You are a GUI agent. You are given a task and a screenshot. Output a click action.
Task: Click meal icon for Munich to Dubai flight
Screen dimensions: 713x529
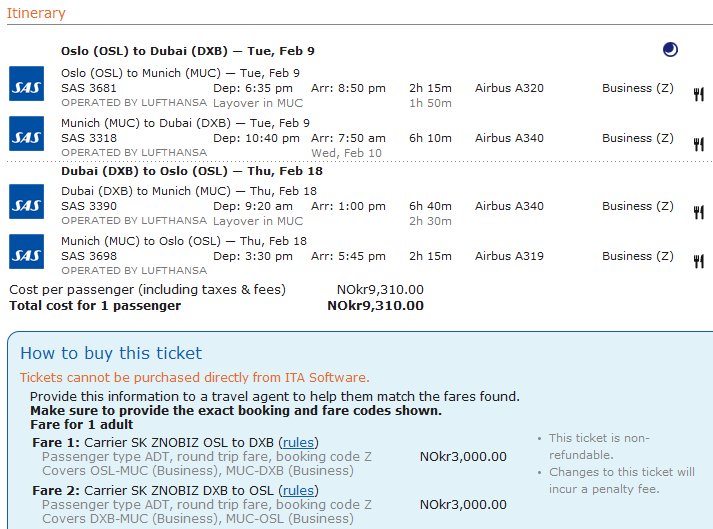(698, 144)
